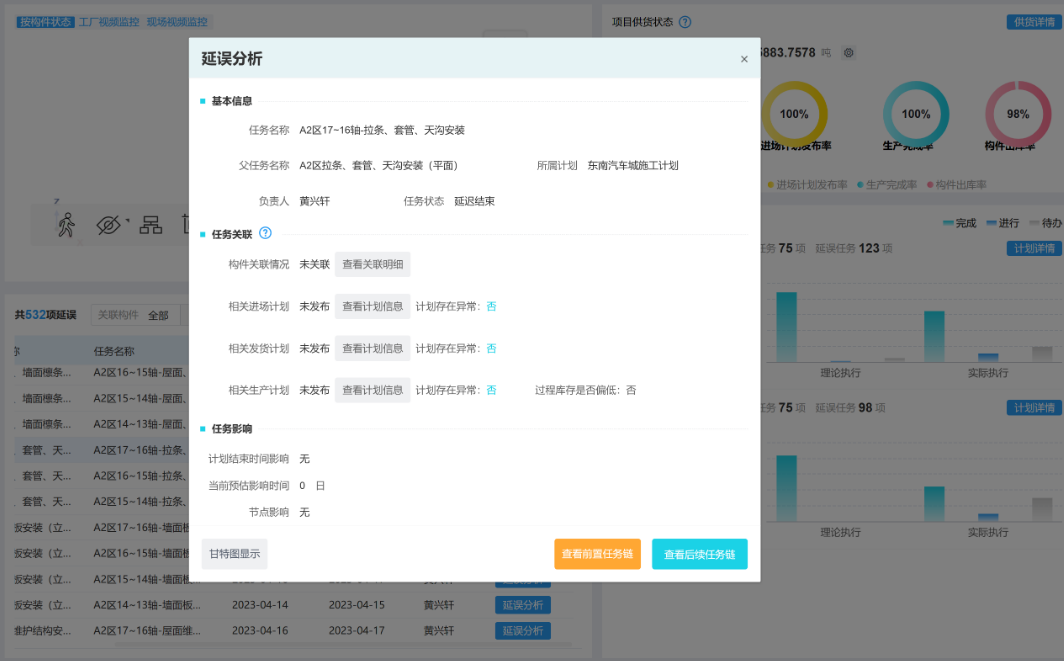The height and width of the screenshot is (661, 1064).
Task: Select the walking person tool in the 3D viewer
Action: pyautogui.click(x=66, y=225)
